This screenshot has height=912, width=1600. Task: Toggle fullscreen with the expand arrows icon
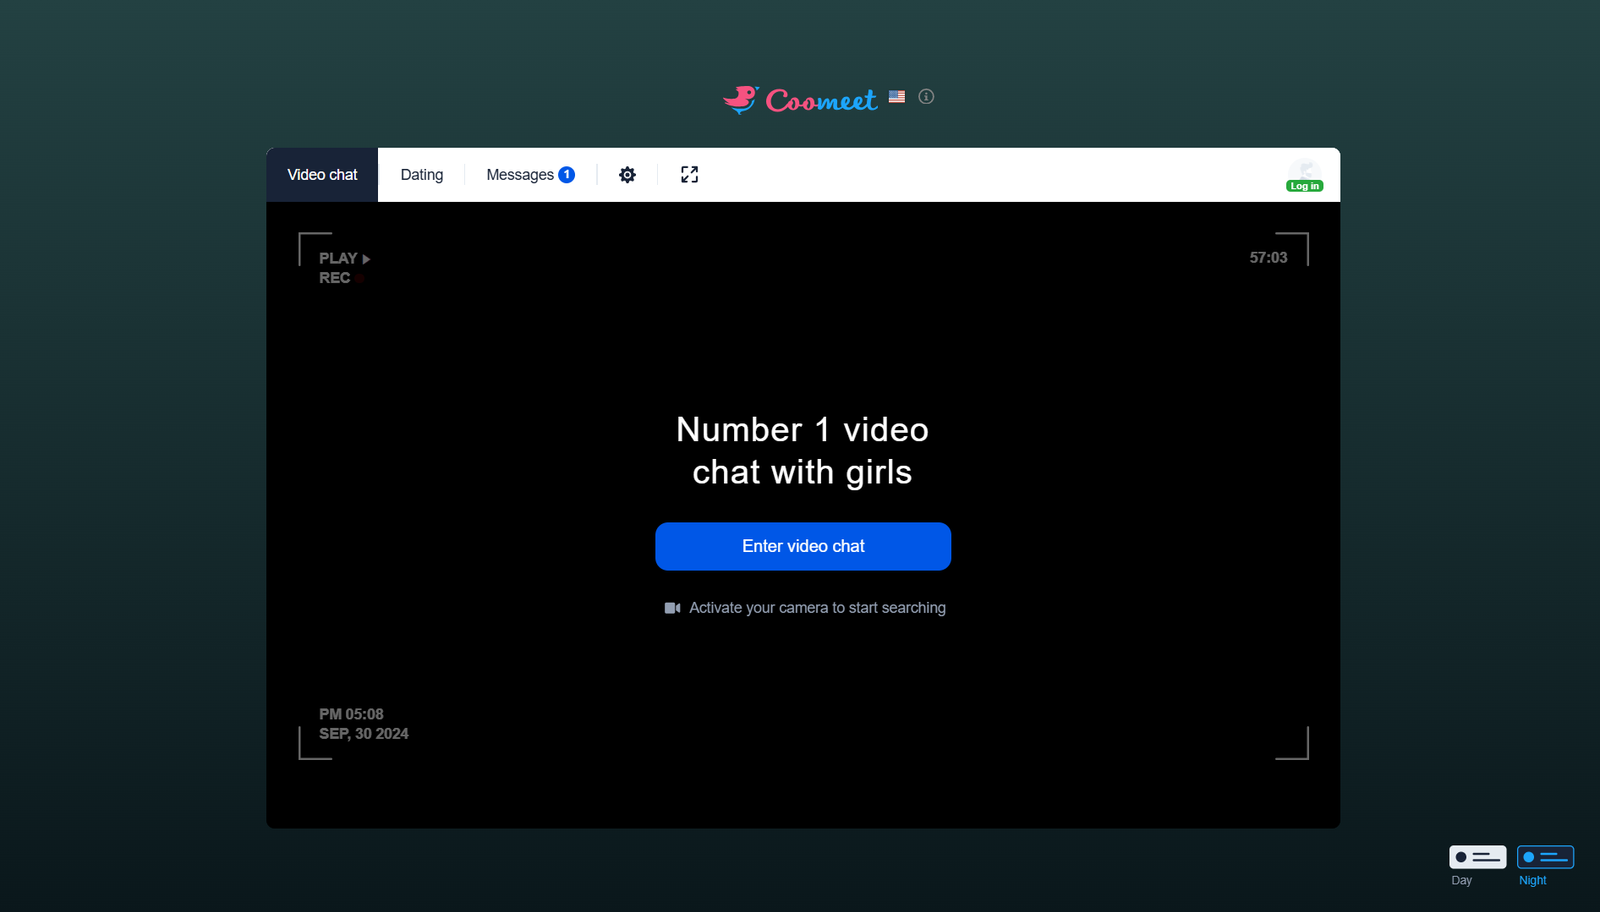click(x=689, y=175)
